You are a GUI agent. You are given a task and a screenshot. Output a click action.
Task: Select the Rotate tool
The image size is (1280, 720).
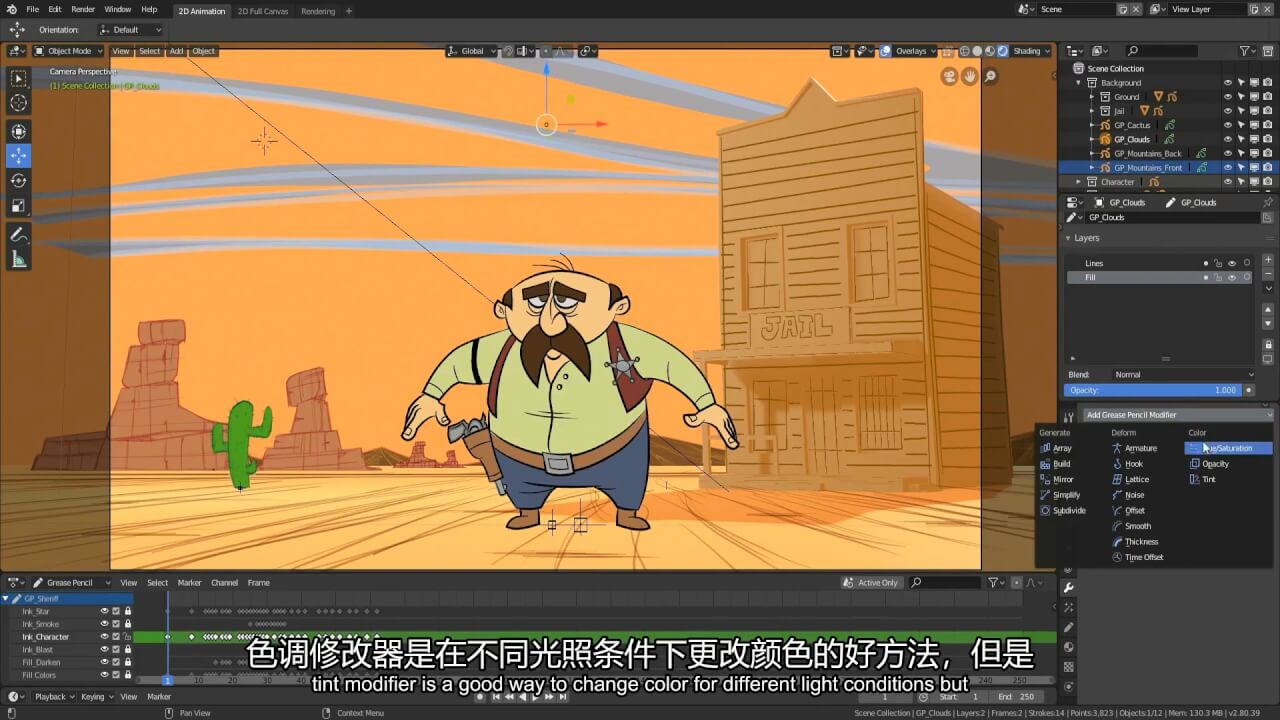pyautogui.click(x=19, y=181)
